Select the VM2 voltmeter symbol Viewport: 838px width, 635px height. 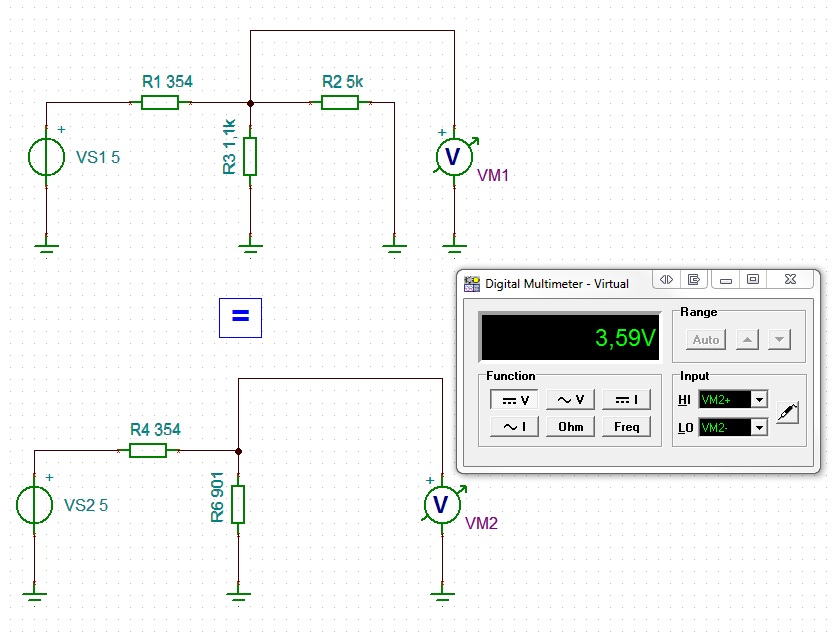[443, 505]
